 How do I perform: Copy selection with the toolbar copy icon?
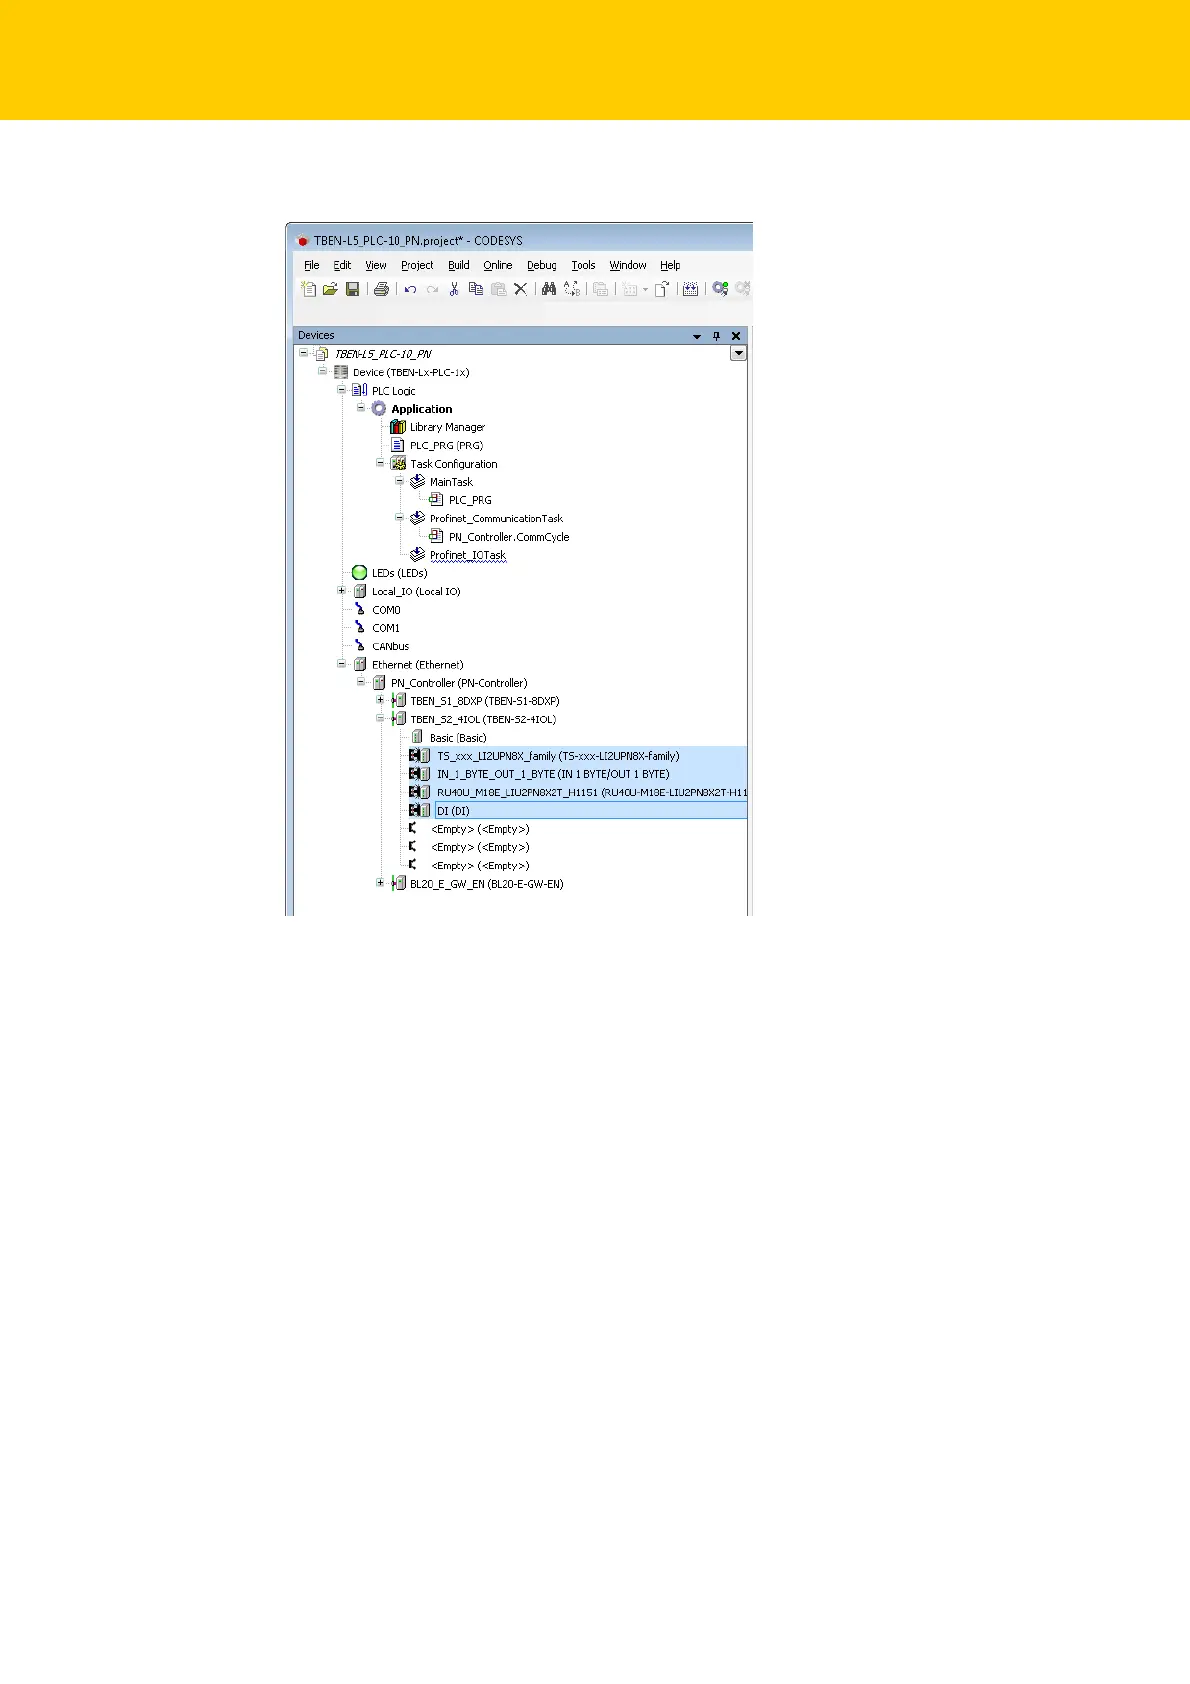pyautogui.click(x=476, y=289)
